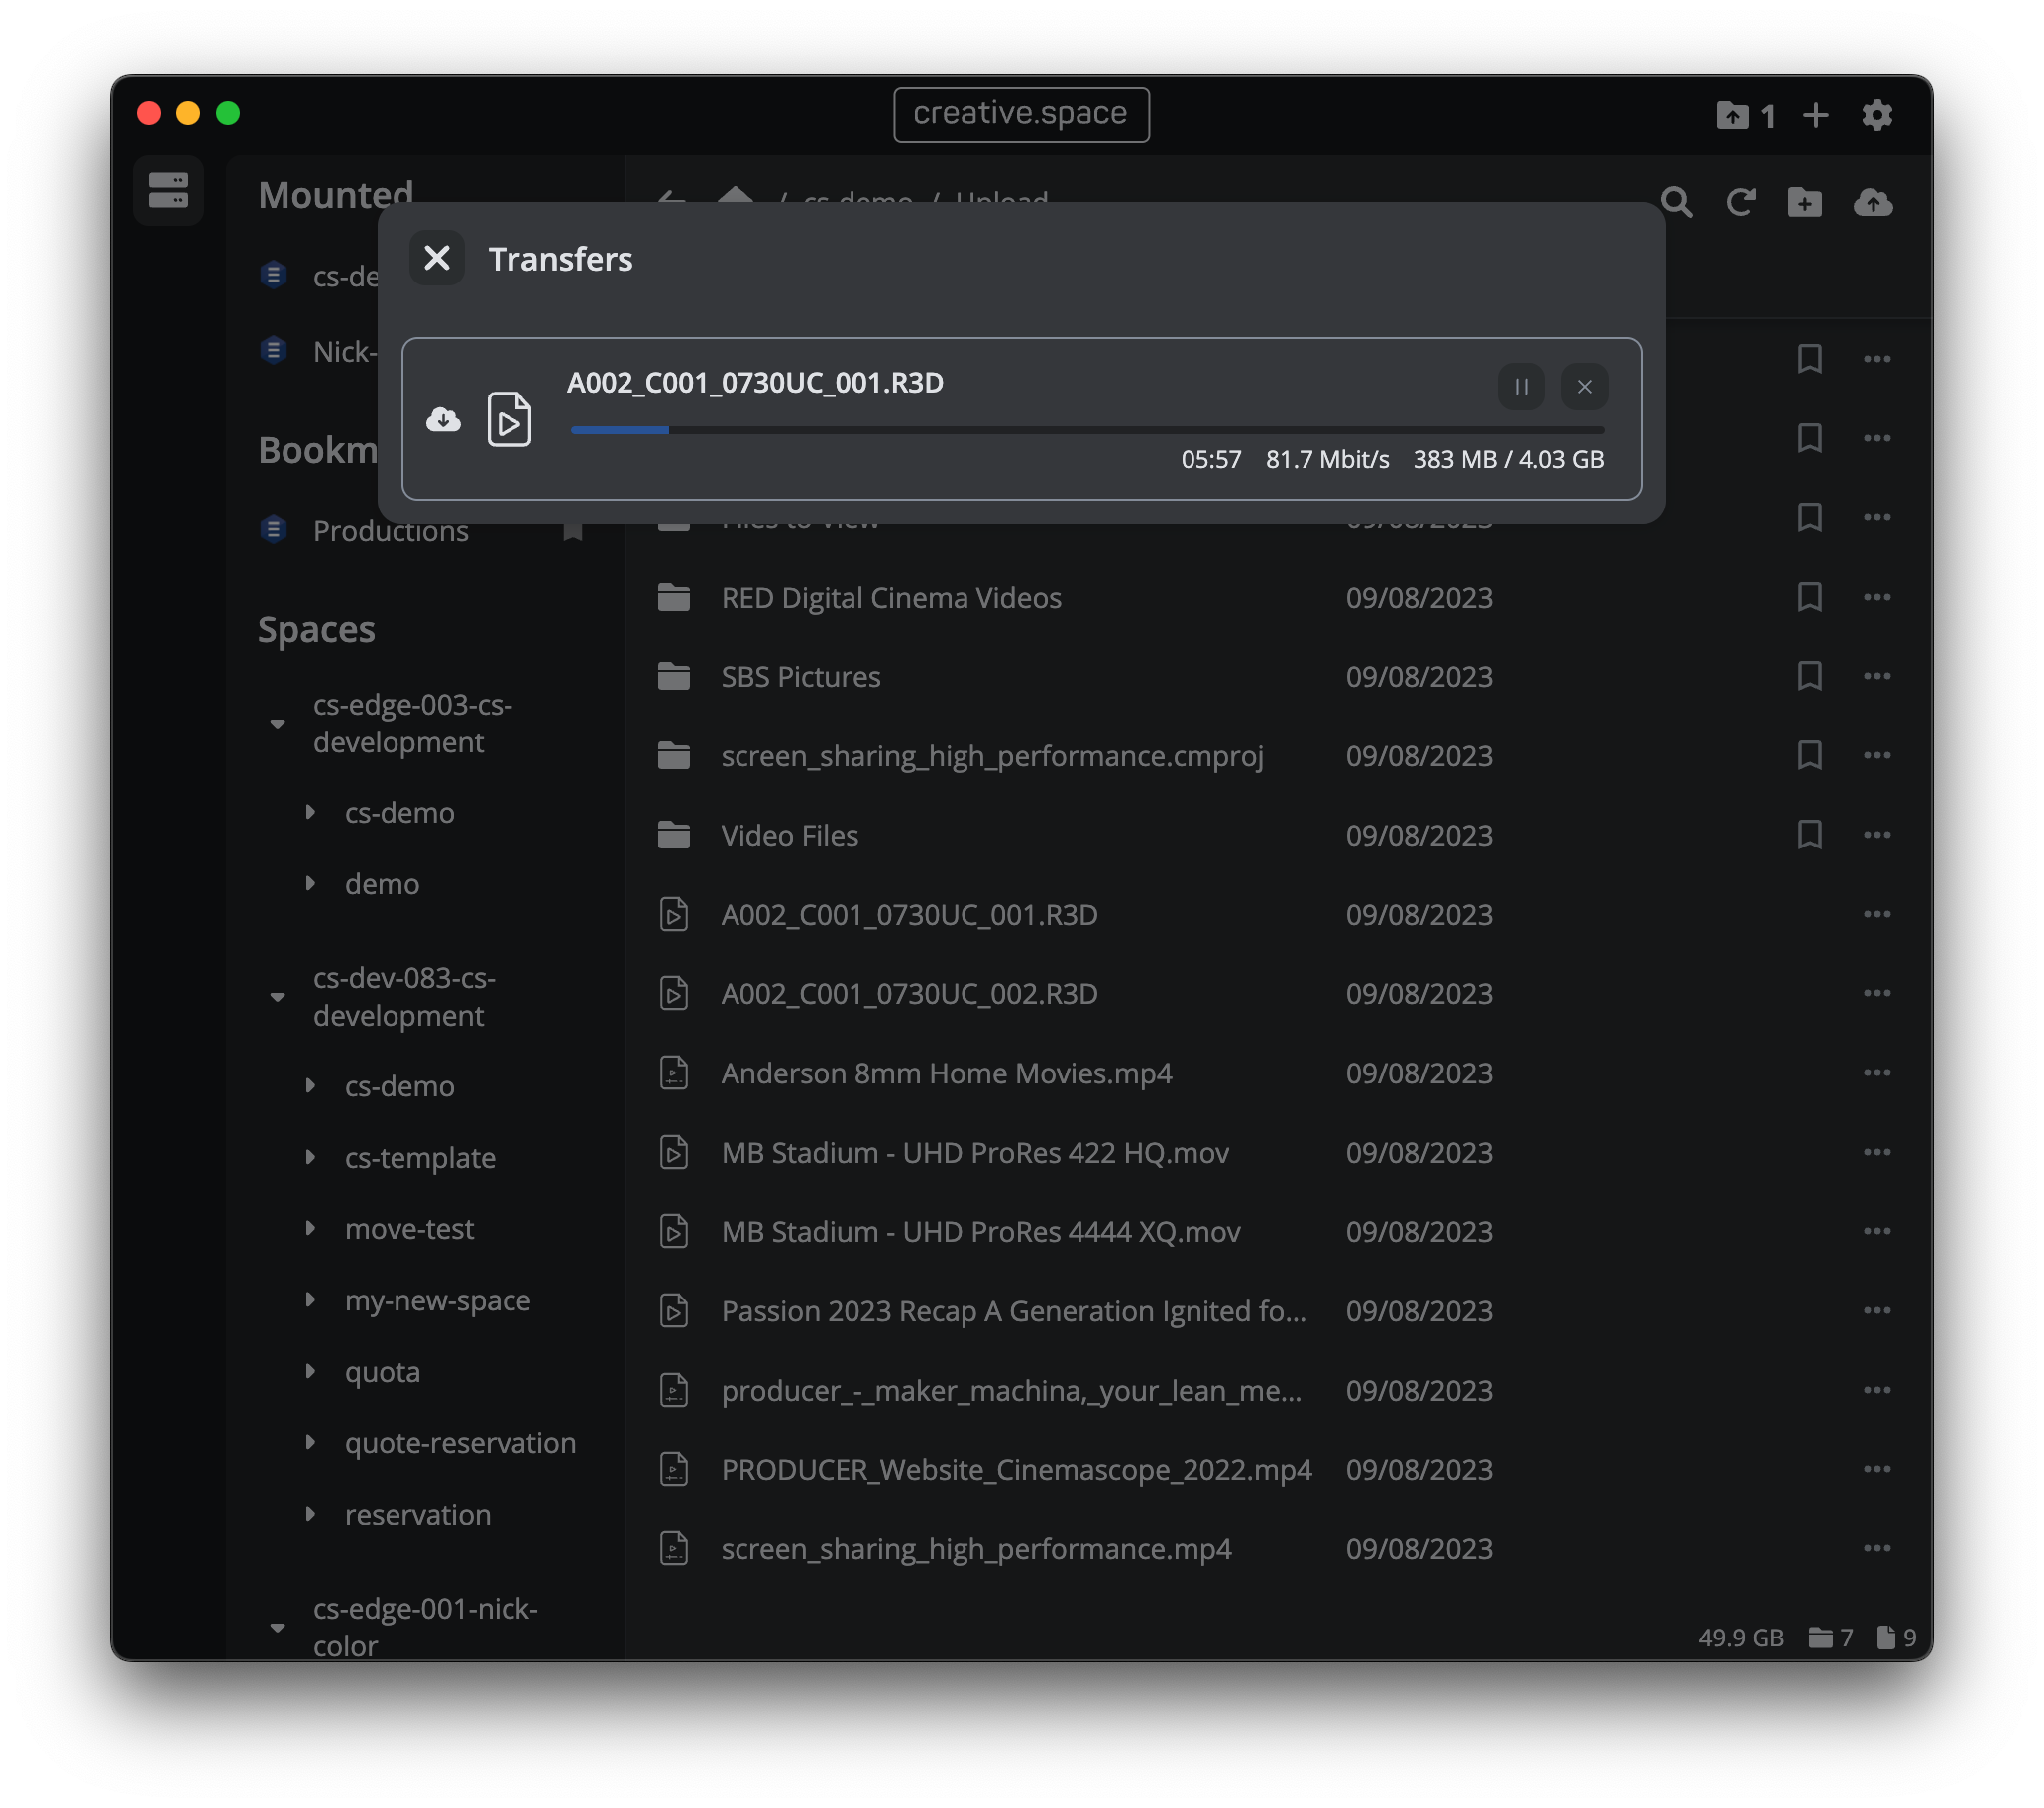Select the my-new-space space
The width and height of the screenshot is (2044, 1808).
click(438, 1300)
